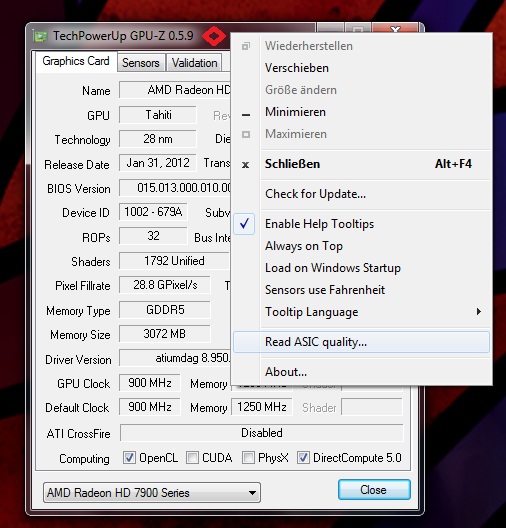Click the GPU-Z app icon in title bar
Viewport: 506px width, 528px height.
(x=40, y=36)
